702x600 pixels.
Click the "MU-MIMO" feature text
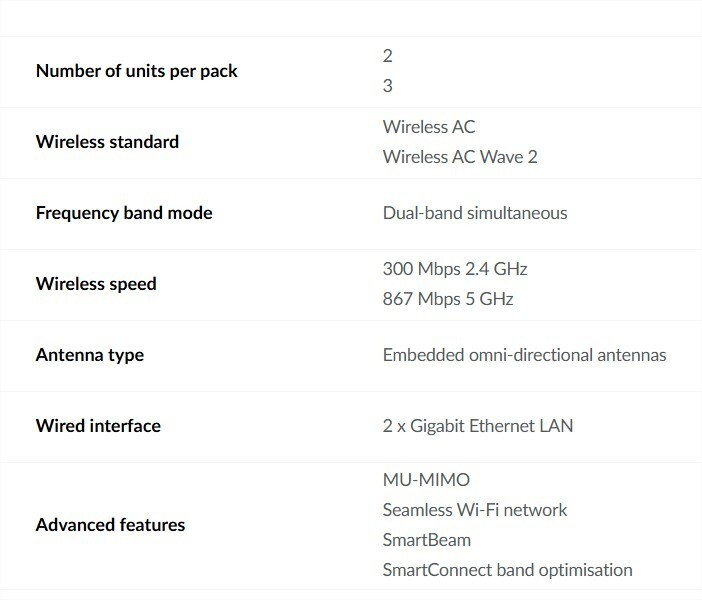426,480
